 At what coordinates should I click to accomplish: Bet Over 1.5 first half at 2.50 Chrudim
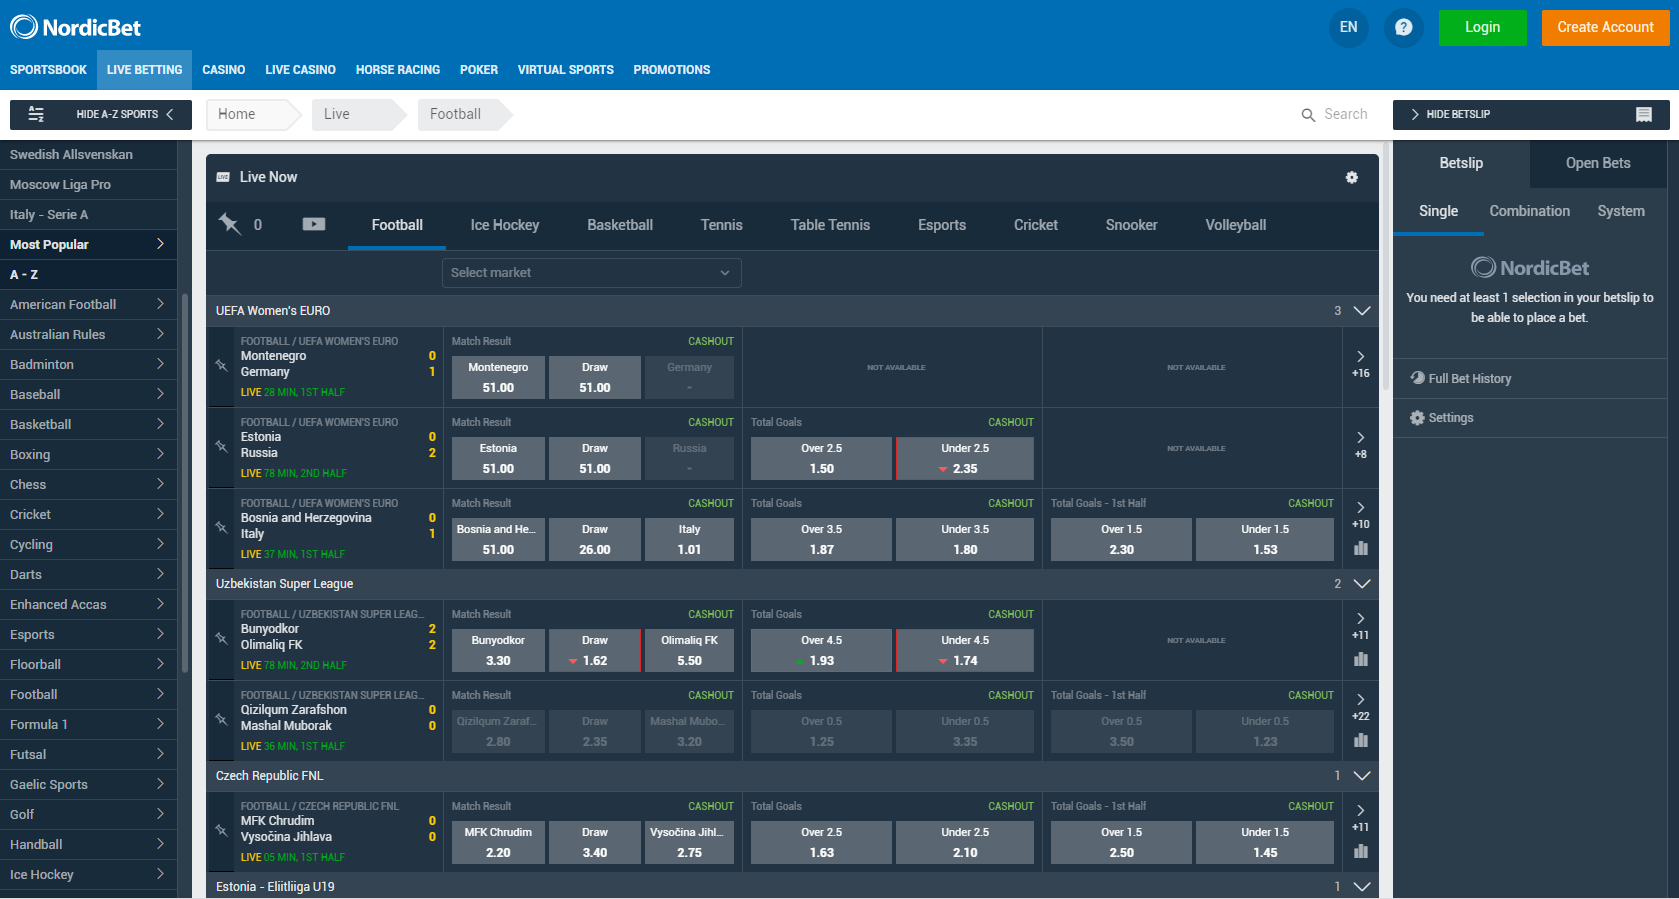click(1121, 843)
